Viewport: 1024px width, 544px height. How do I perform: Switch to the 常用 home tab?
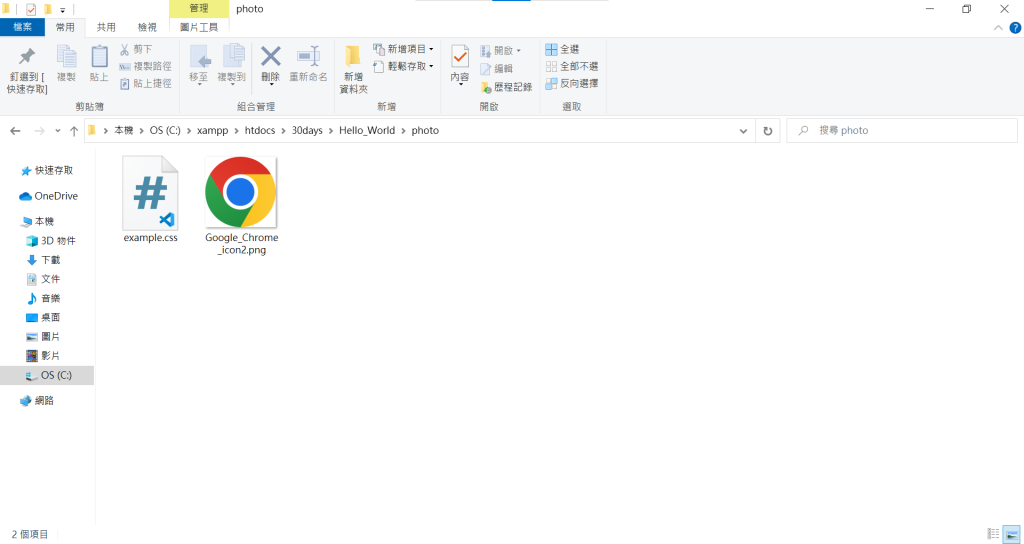pyautogui.click(x=65, y=27)
